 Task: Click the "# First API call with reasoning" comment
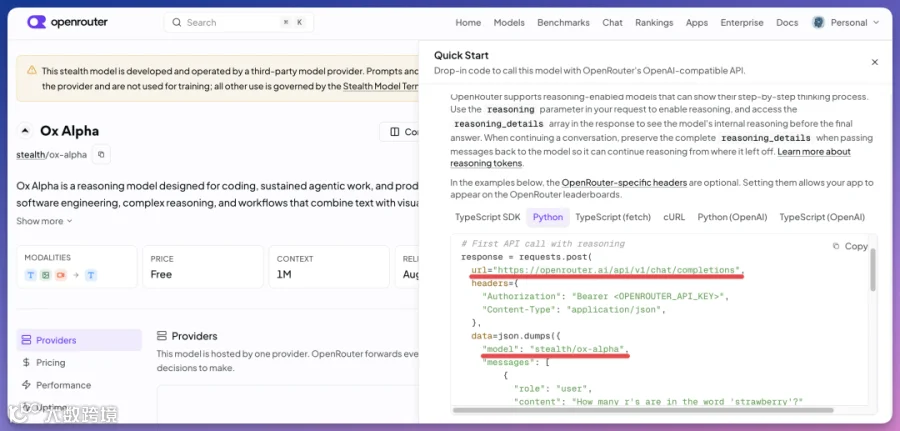pyautogui.click(x=543, y=244)
